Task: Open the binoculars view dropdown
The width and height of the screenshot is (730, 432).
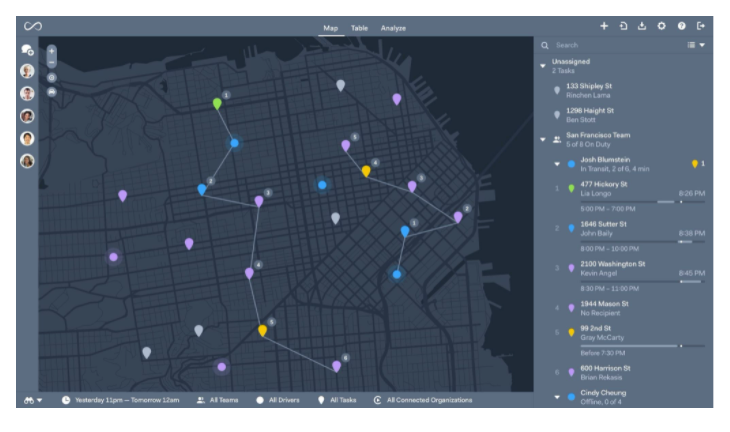Action: [x=33, y=400]
